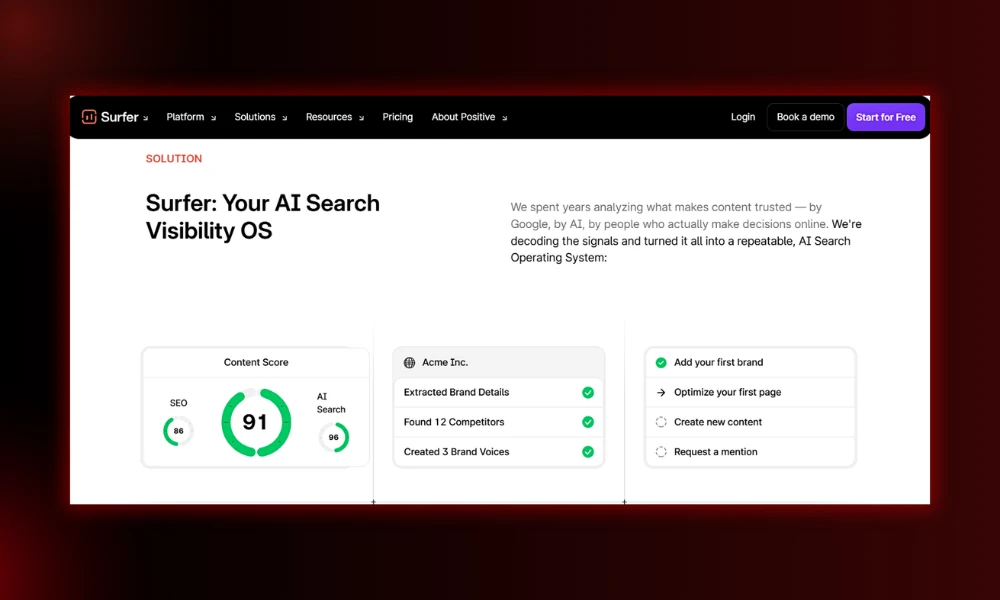
Task: Click the Surfer logo icon
Action: click(x=89, y=117)
